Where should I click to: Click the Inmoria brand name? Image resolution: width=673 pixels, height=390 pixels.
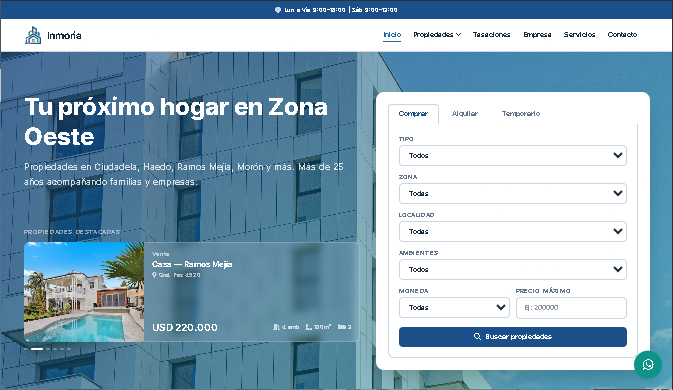[x=64, y=36]
